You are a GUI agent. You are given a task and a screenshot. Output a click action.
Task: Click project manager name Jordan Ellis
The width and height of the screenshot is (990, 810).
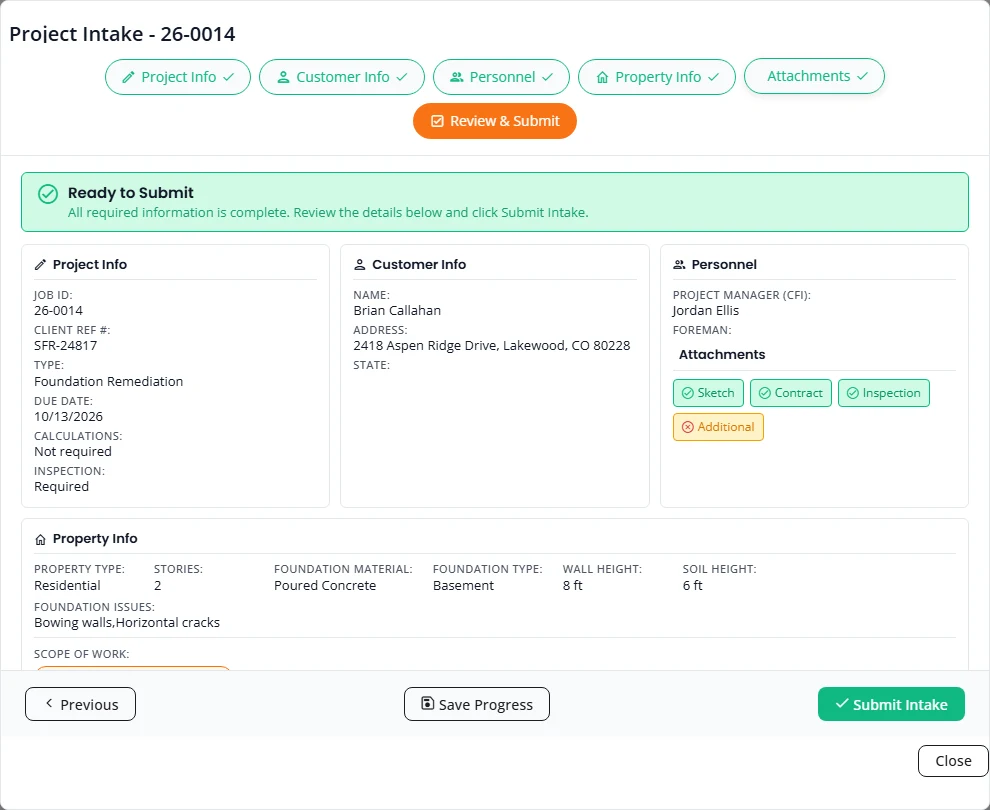(706, 311)
